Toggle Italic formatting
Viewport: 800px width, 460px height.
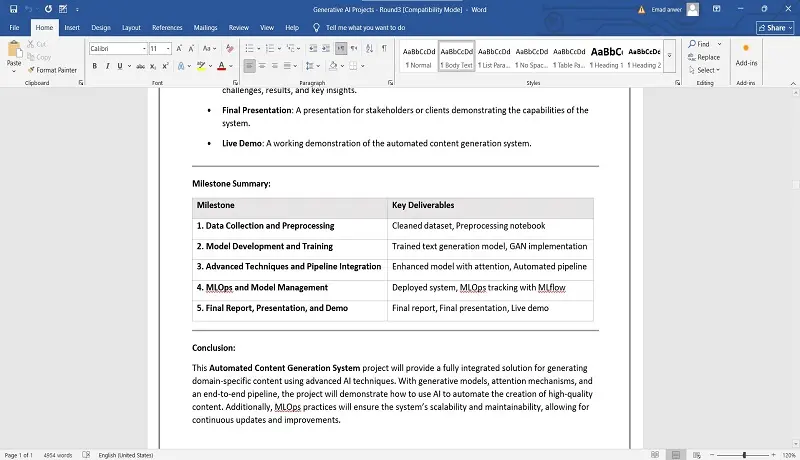[107, 66]
